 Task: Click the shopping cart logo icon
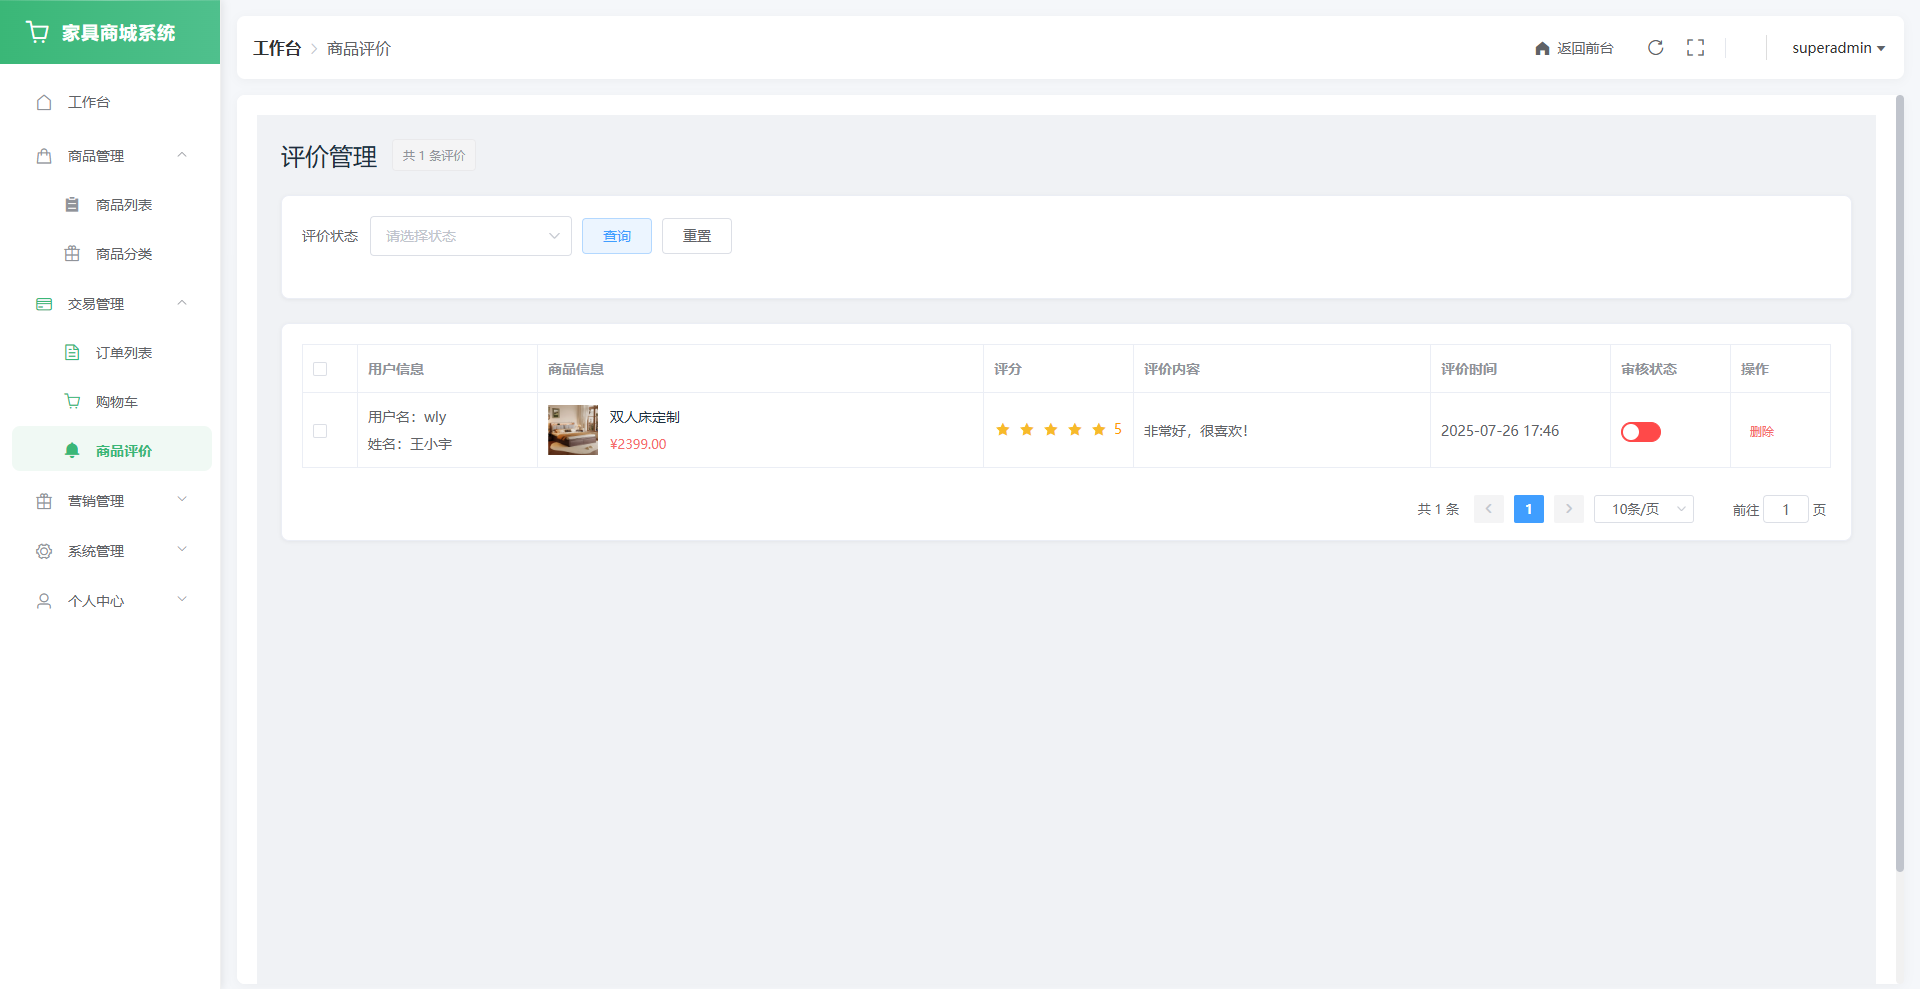38,33
